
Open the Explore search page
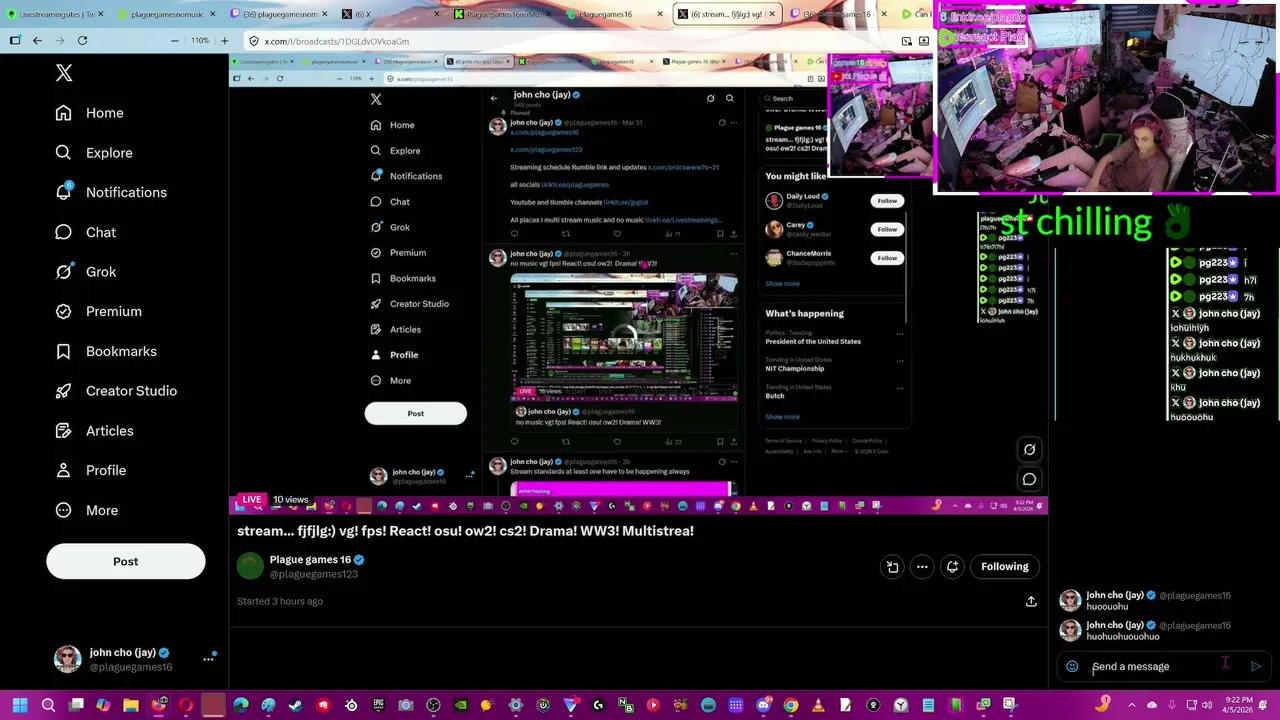tap(94, 153)
